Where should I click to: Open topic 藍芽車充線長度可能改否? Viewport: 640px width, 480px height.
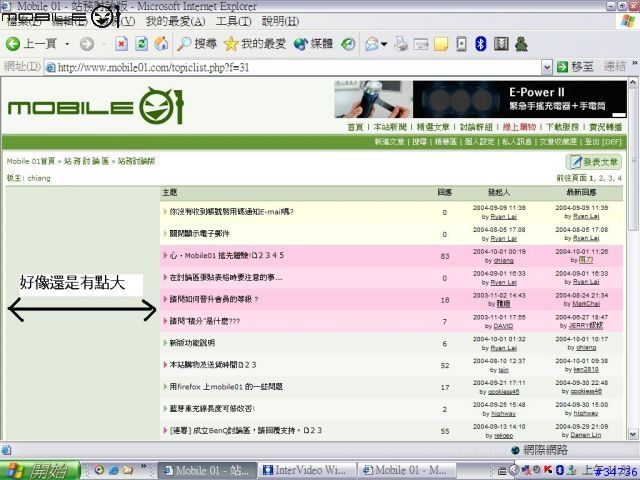[x=212, y=409]
